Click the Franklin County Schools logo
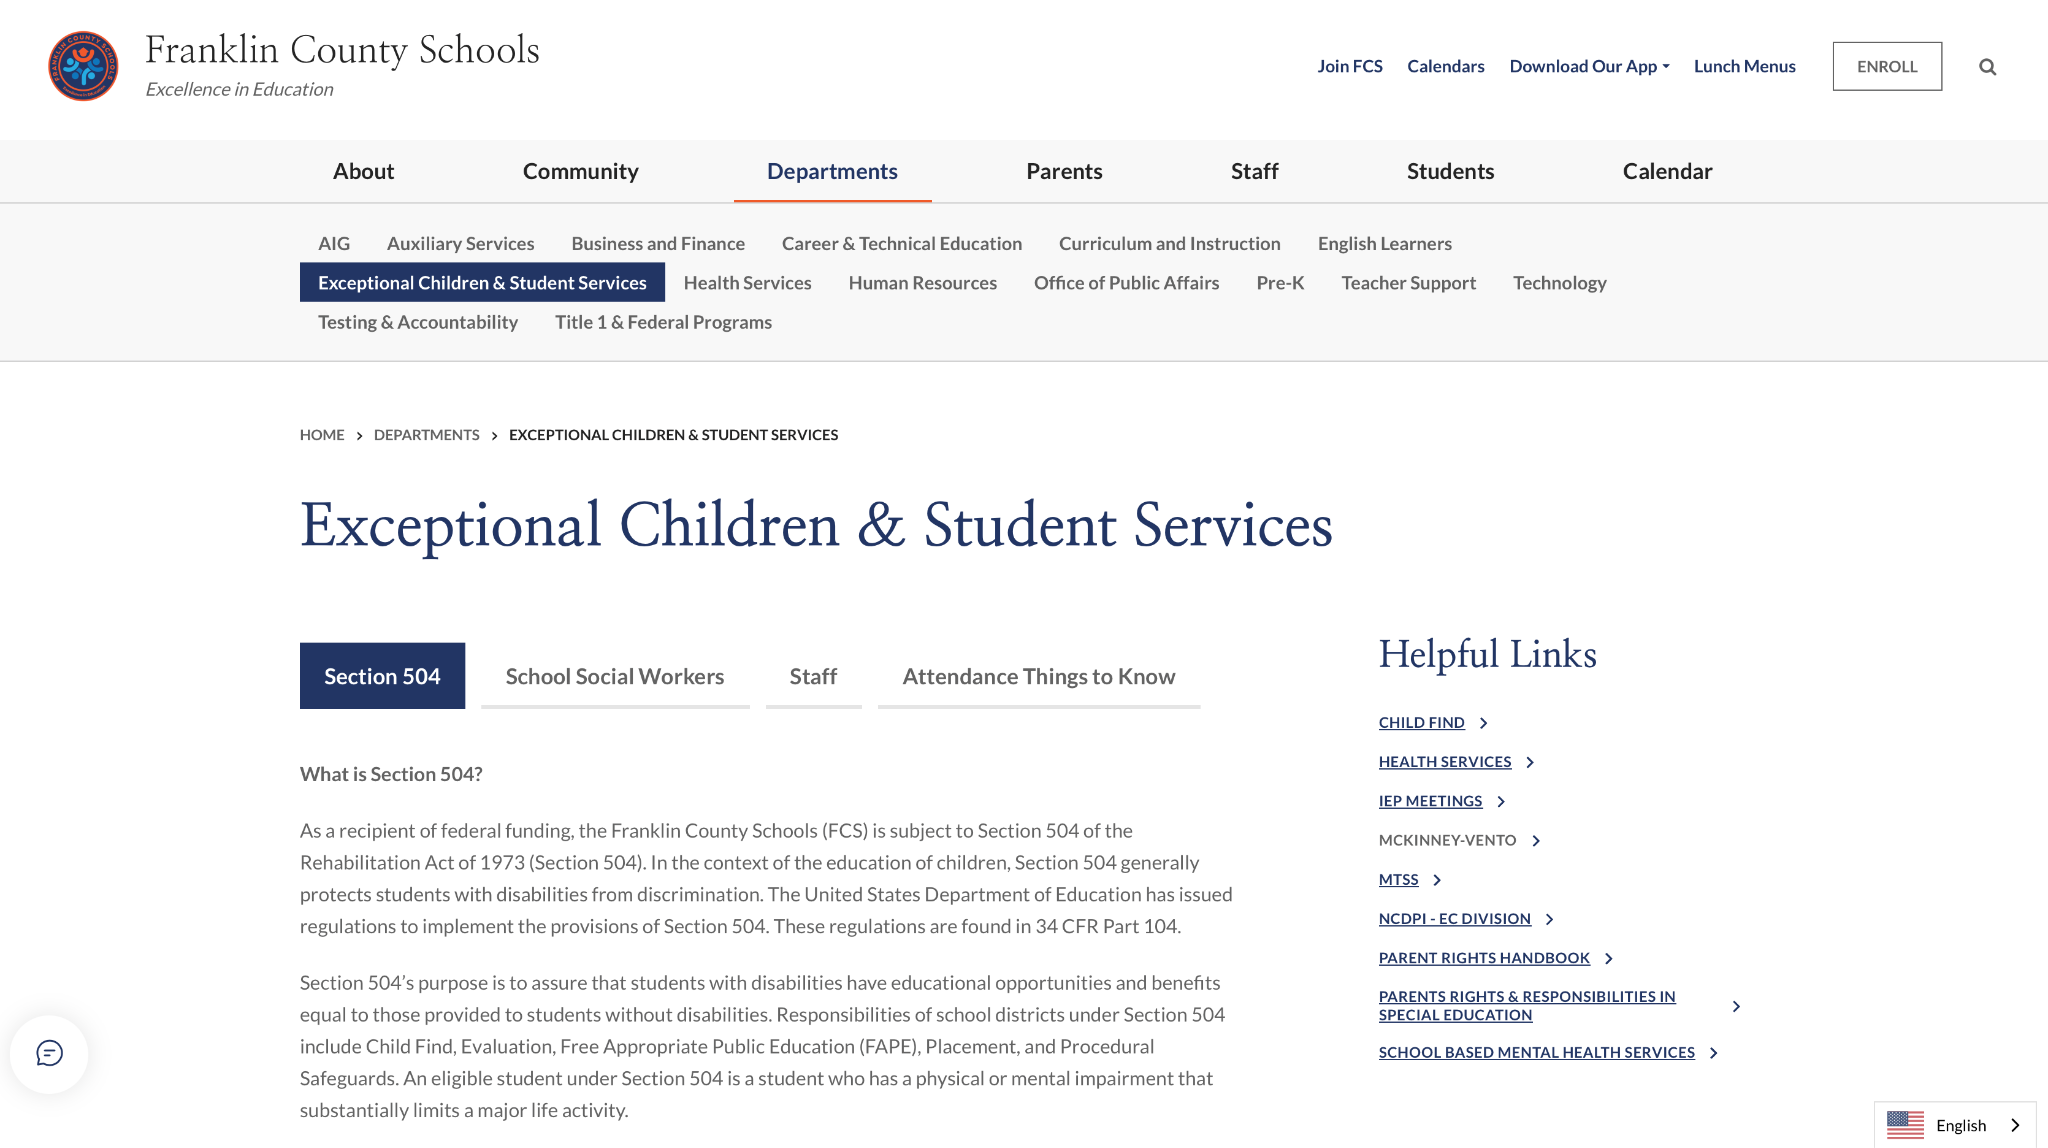Image resolution: width=2048 pixels, height=1148 pixels. coord(83,66)
